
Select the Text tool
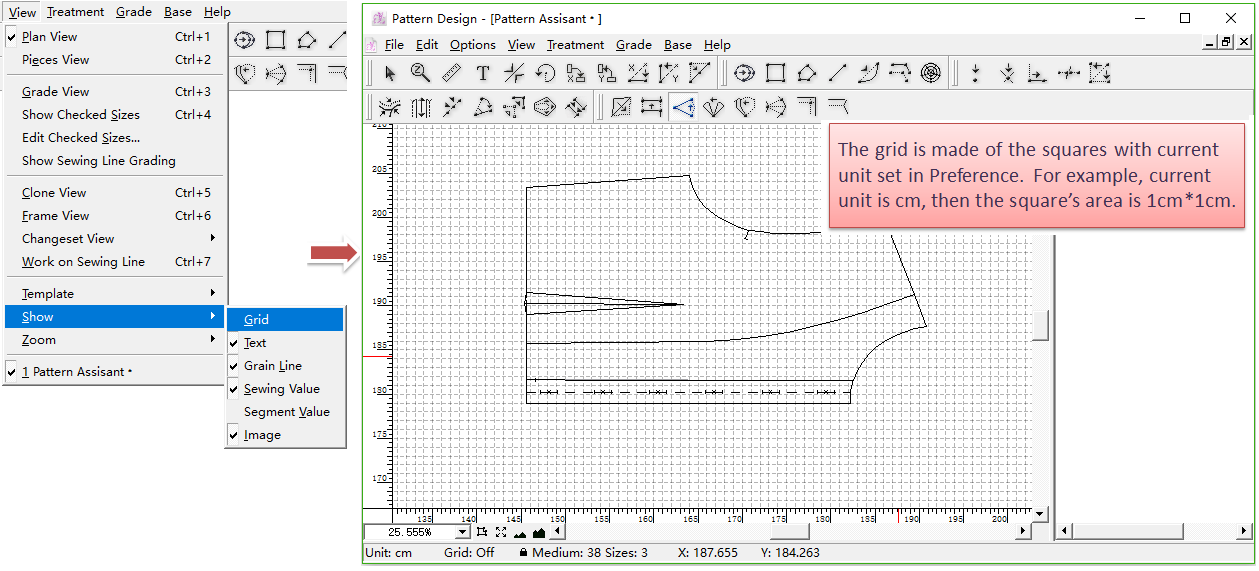482,73
